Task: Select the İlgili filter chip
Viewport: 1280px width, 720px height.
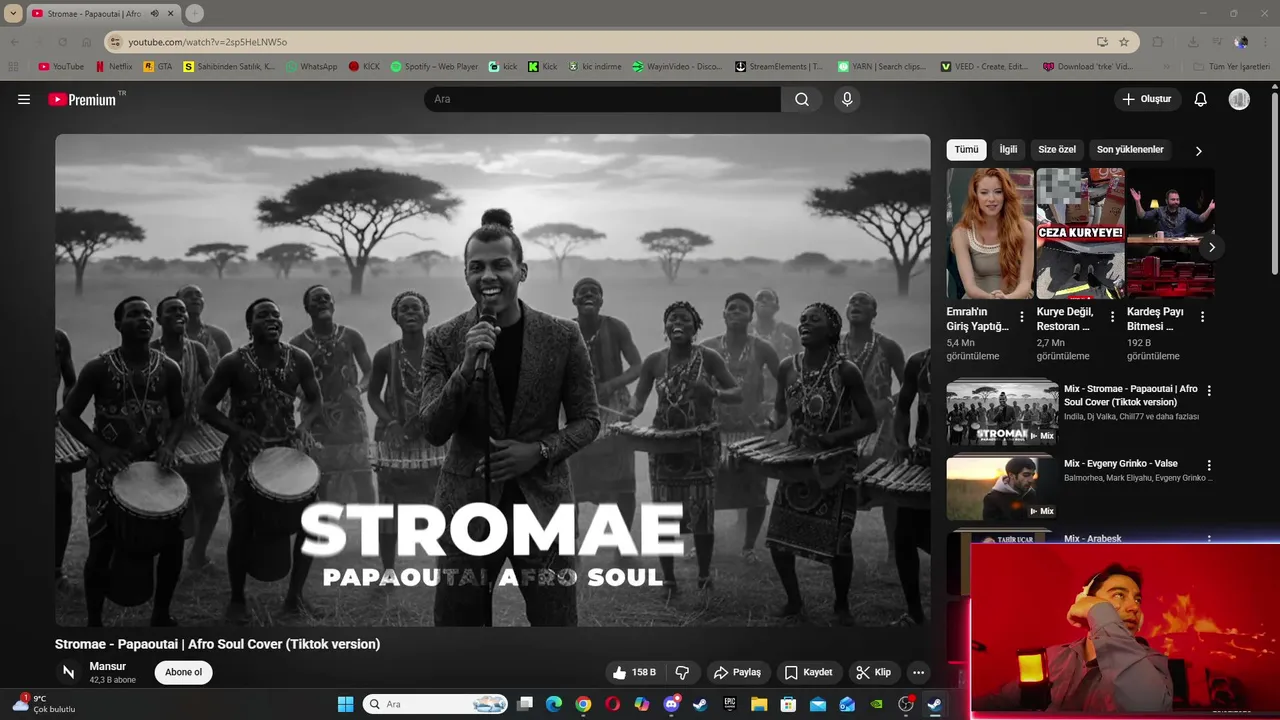Action: [x=1008, y=150]
